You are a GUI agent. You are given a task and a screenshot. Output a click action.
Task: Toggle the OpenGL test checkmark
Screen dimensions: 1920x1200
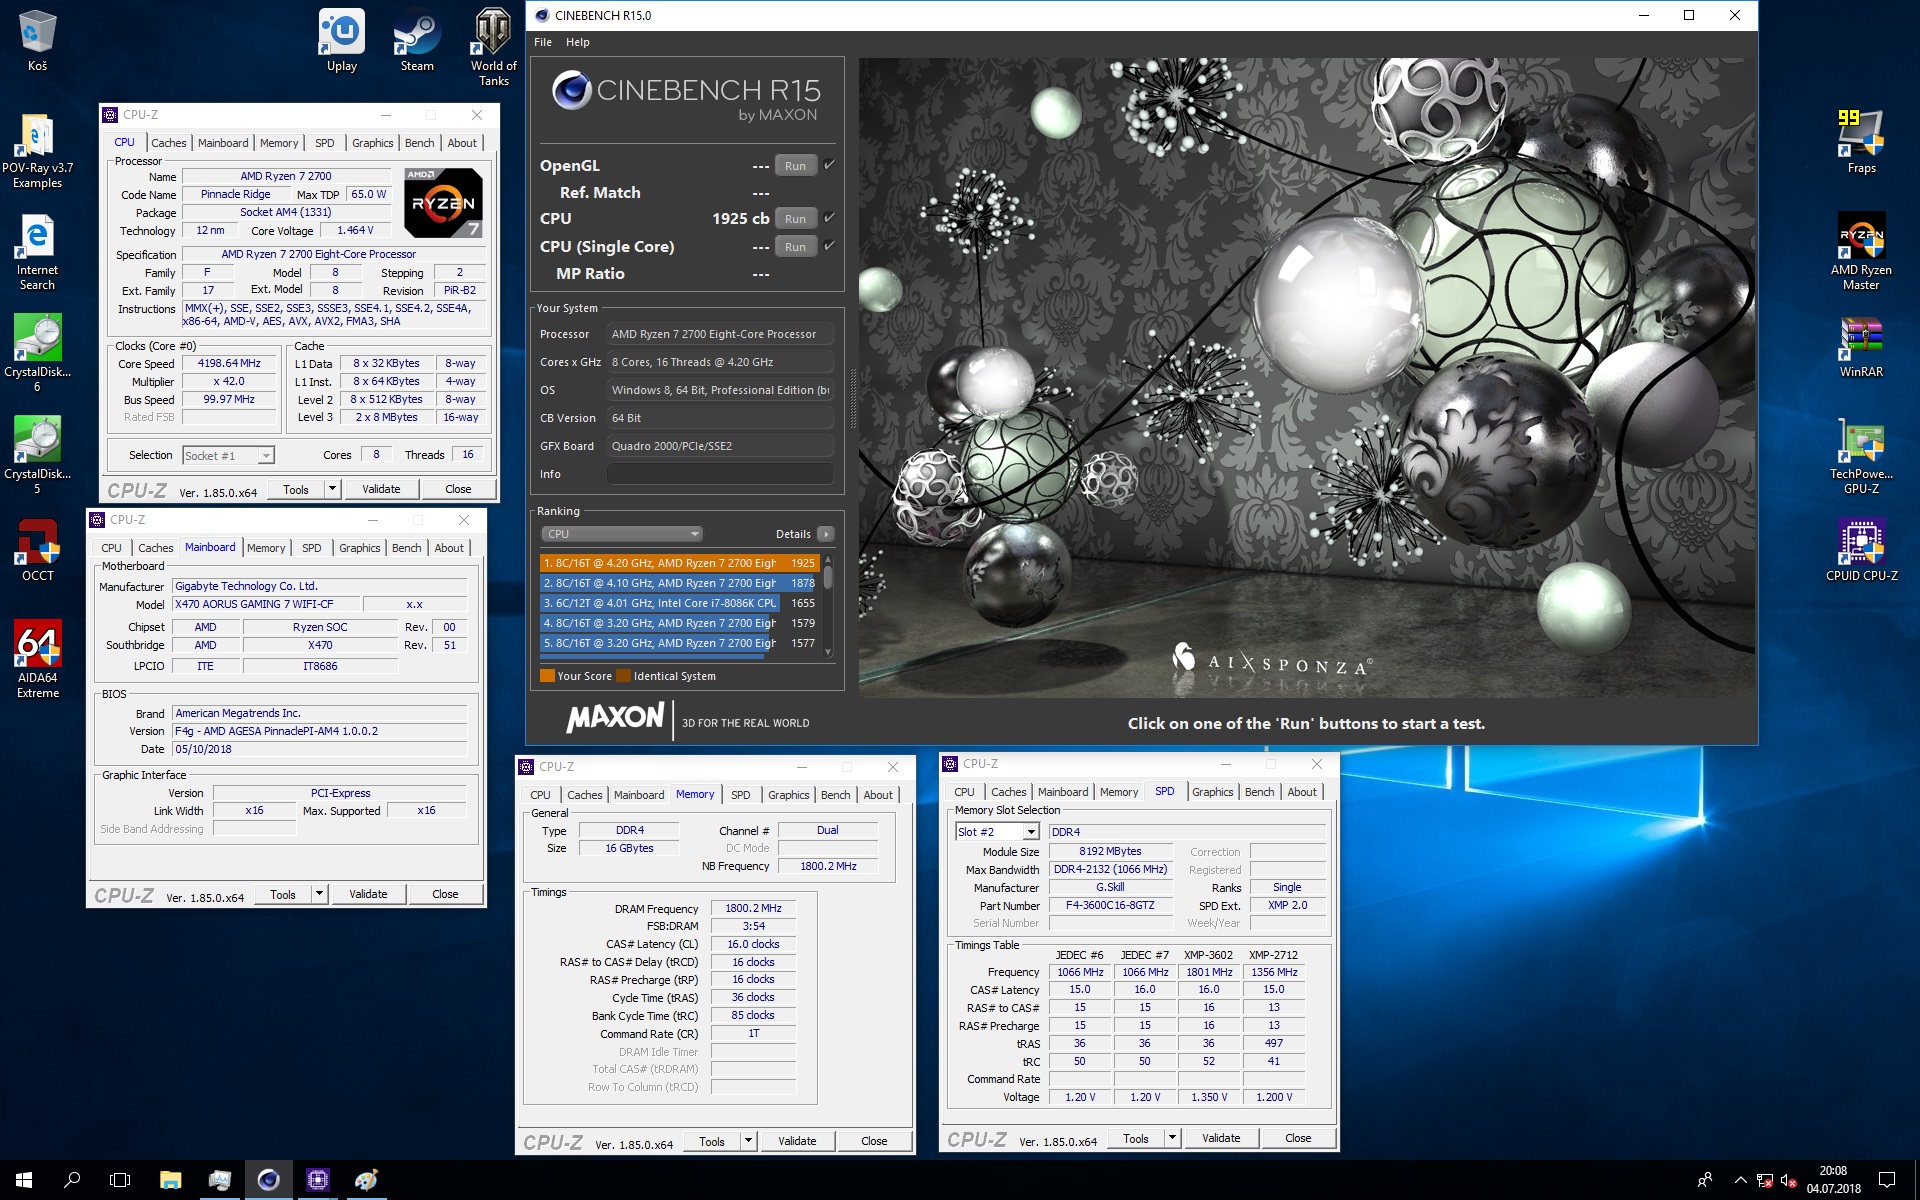click(x=829, y=165)
